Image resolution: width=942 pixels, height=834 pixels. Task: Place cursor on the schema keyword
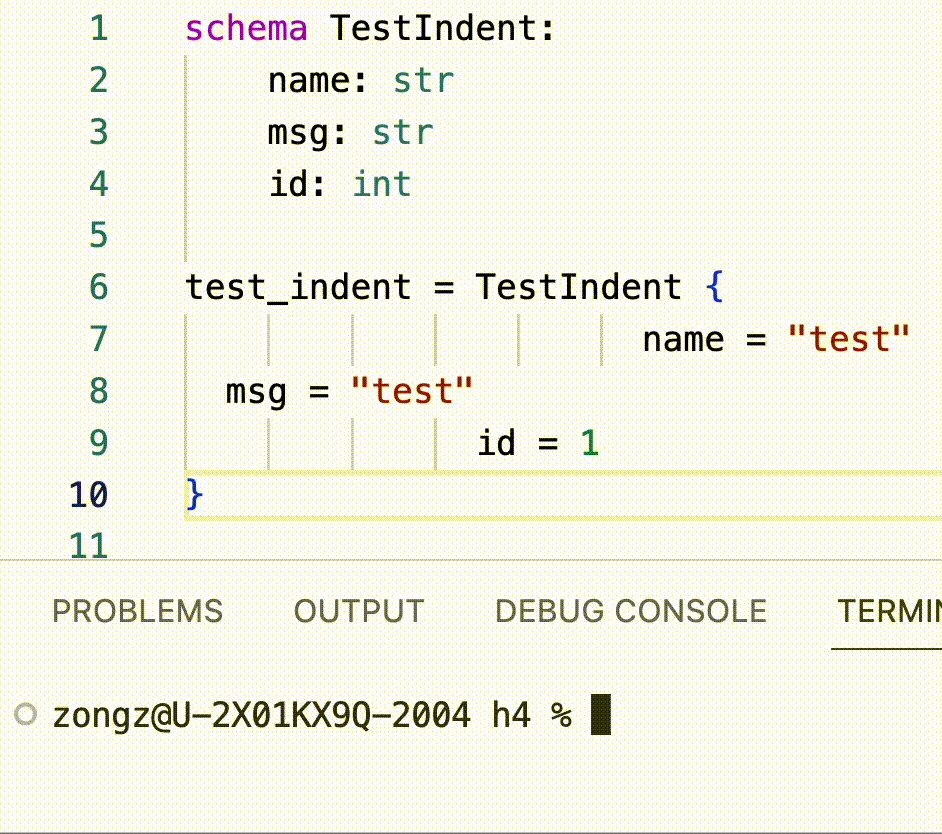click(x=246, y=28)
